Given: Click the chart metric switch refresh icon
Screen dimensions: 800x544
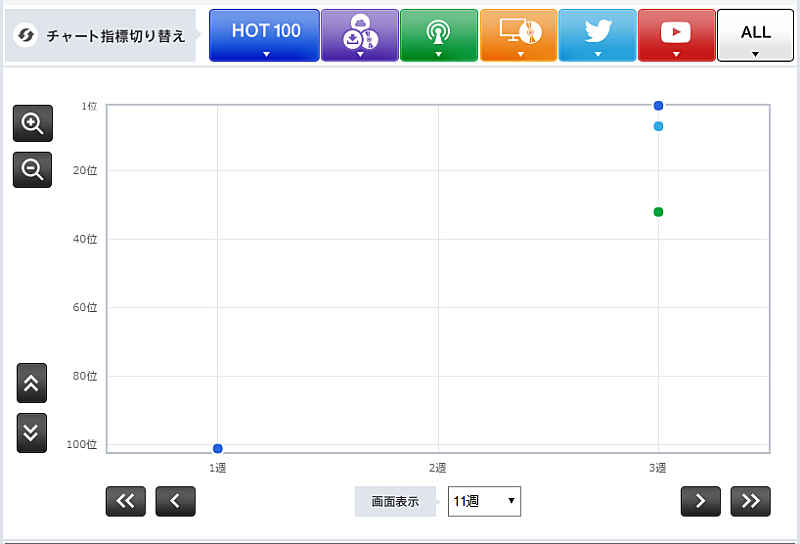Looking at the screenshot, I should (x=27, y=36).
